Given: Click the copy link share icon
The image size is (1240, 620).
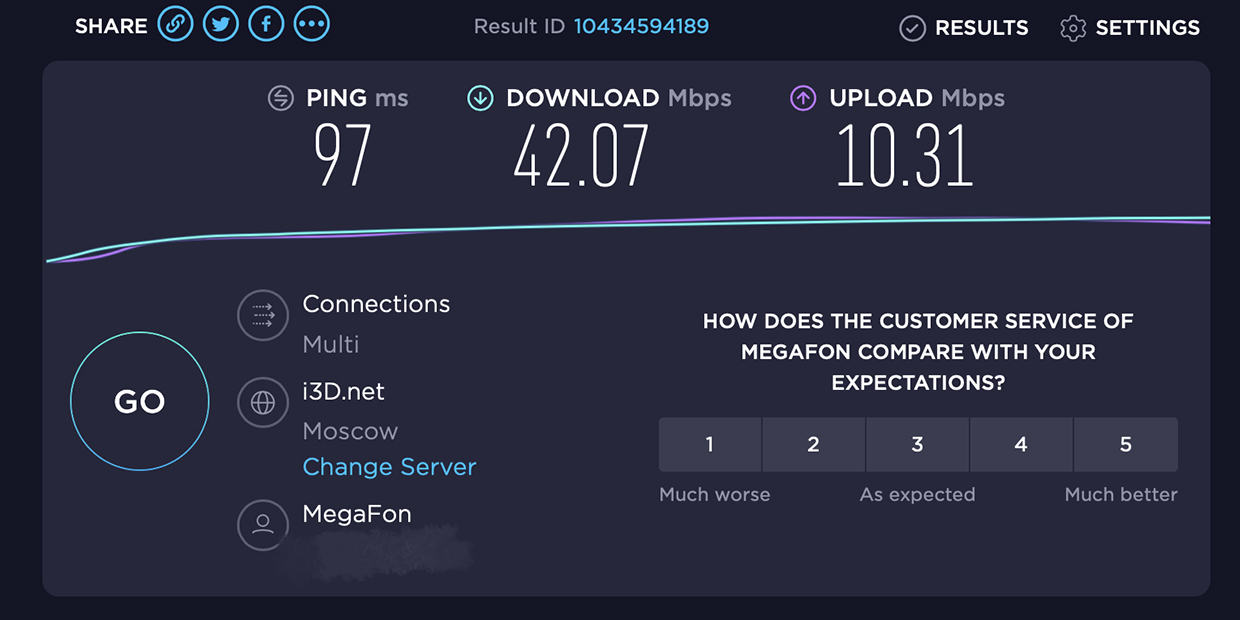Looking at the screenshot, I should click(175, 25).
